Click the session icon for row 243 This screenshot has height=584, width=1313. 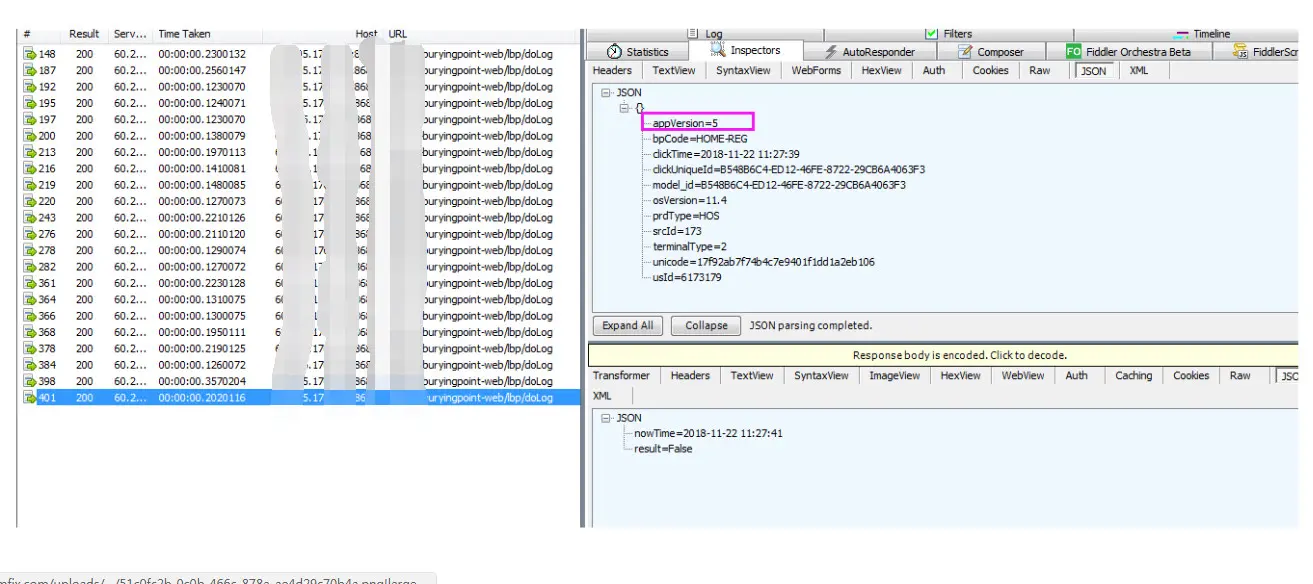coord(30,218)
